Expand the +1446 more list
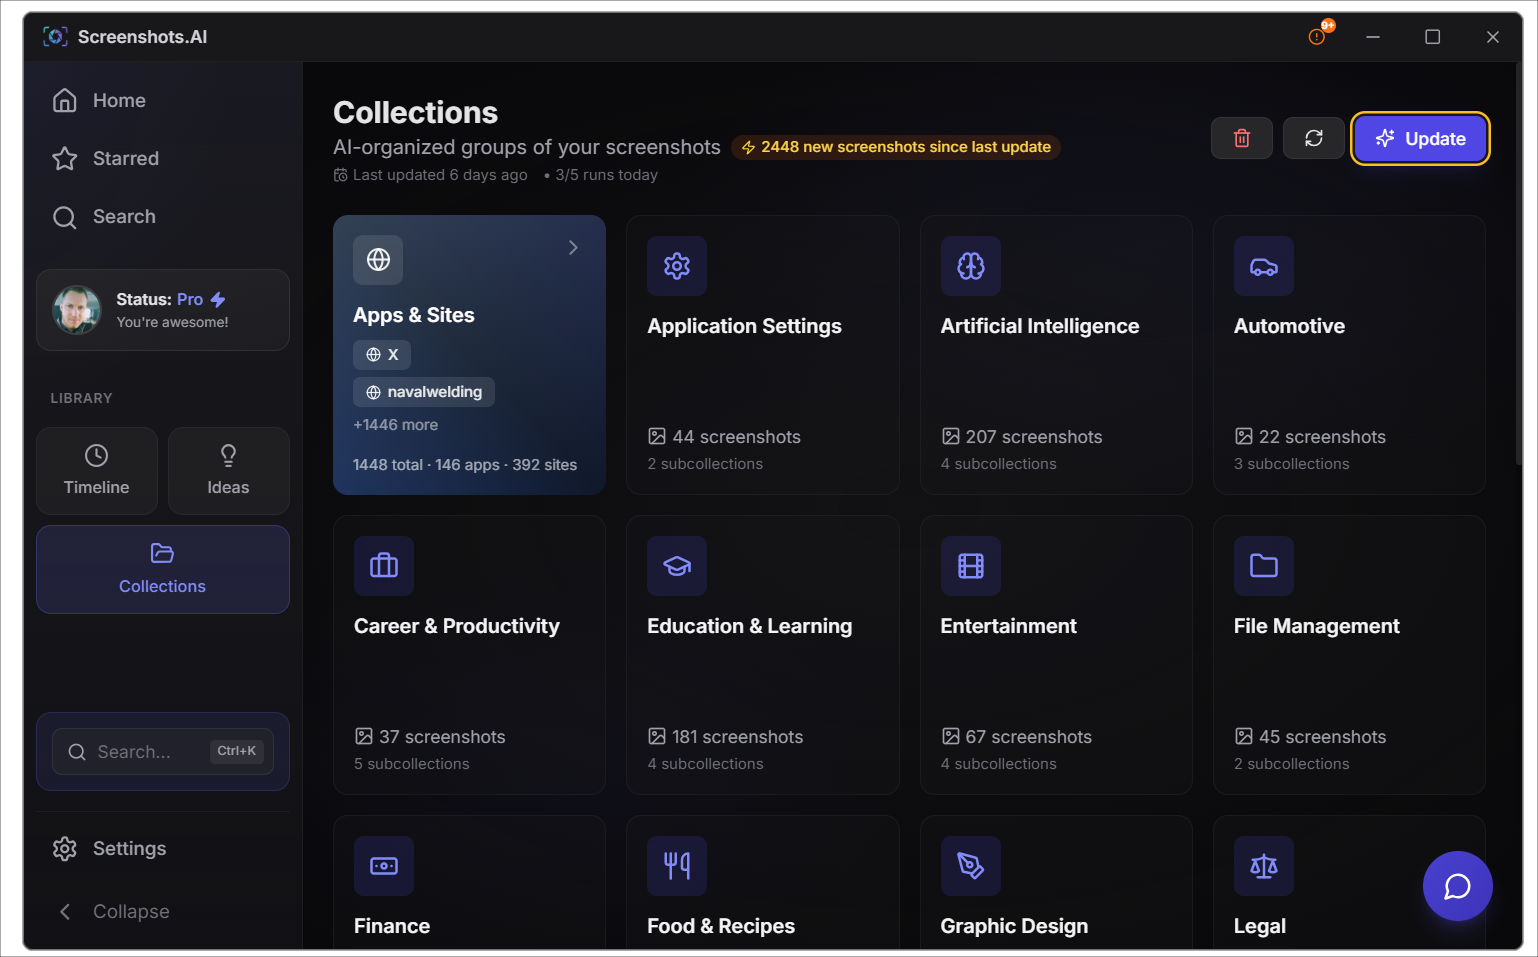Viewport: 1538px width, 957px height. 395,424
